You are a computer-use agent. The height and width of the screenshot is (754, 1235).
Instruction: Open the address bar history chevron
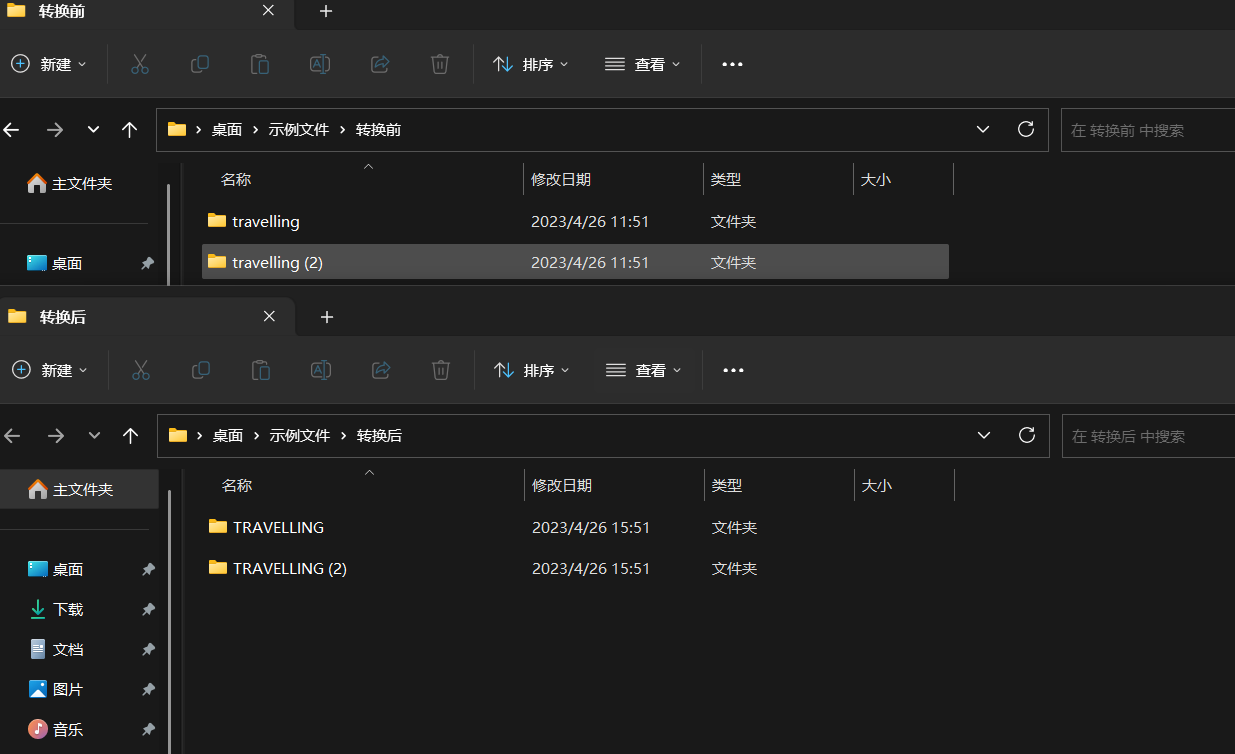(x=982, y=129)
